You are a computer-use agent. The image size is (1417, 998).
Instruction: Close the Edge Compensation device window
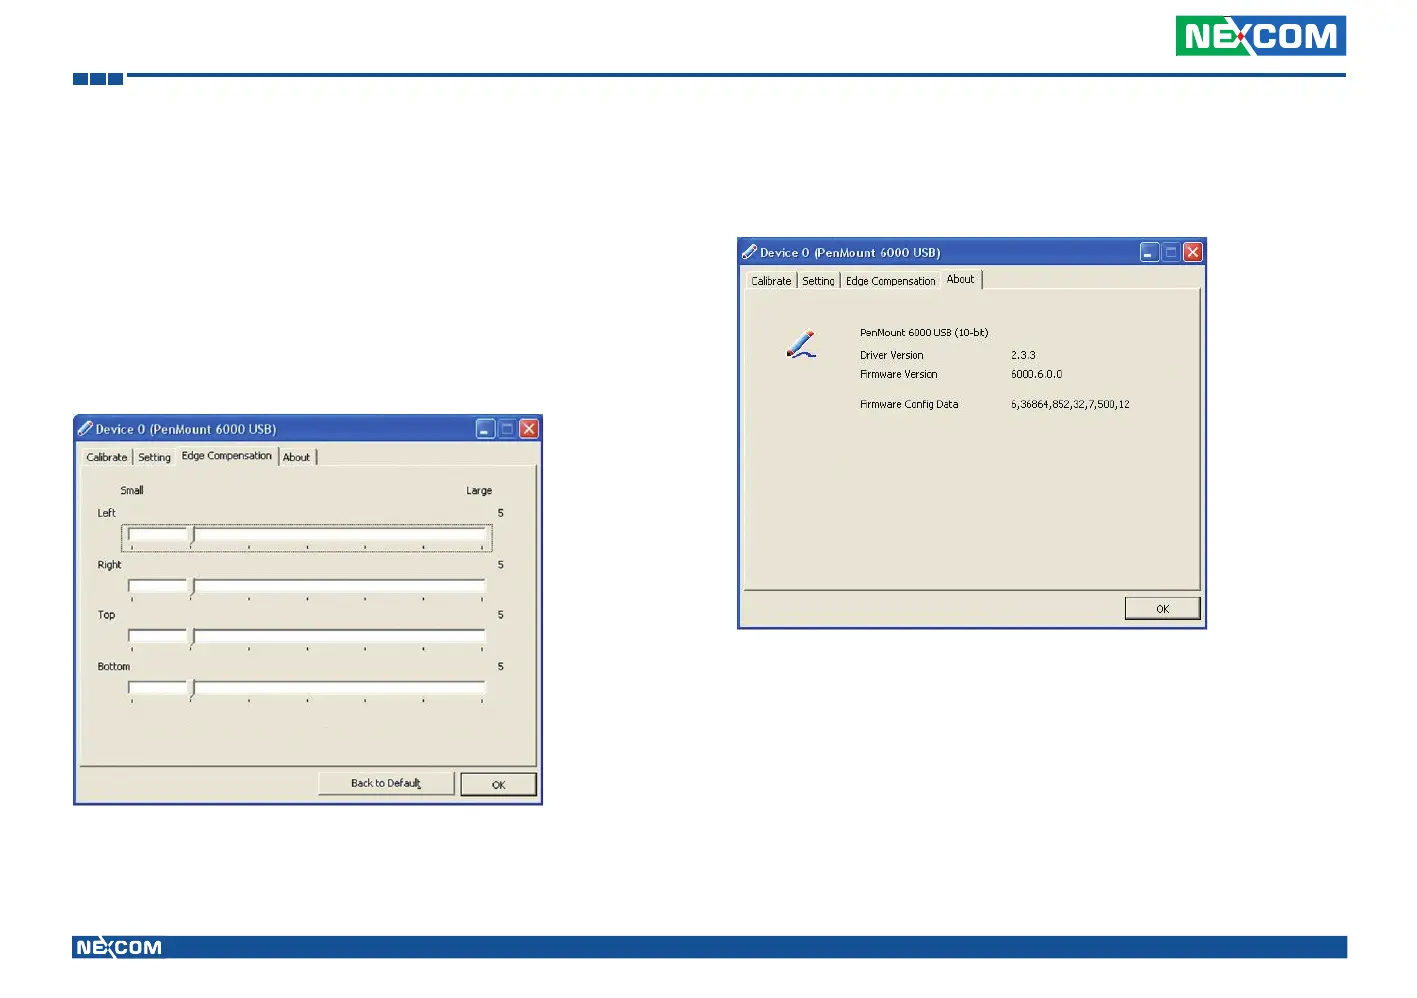pos(529,429)
